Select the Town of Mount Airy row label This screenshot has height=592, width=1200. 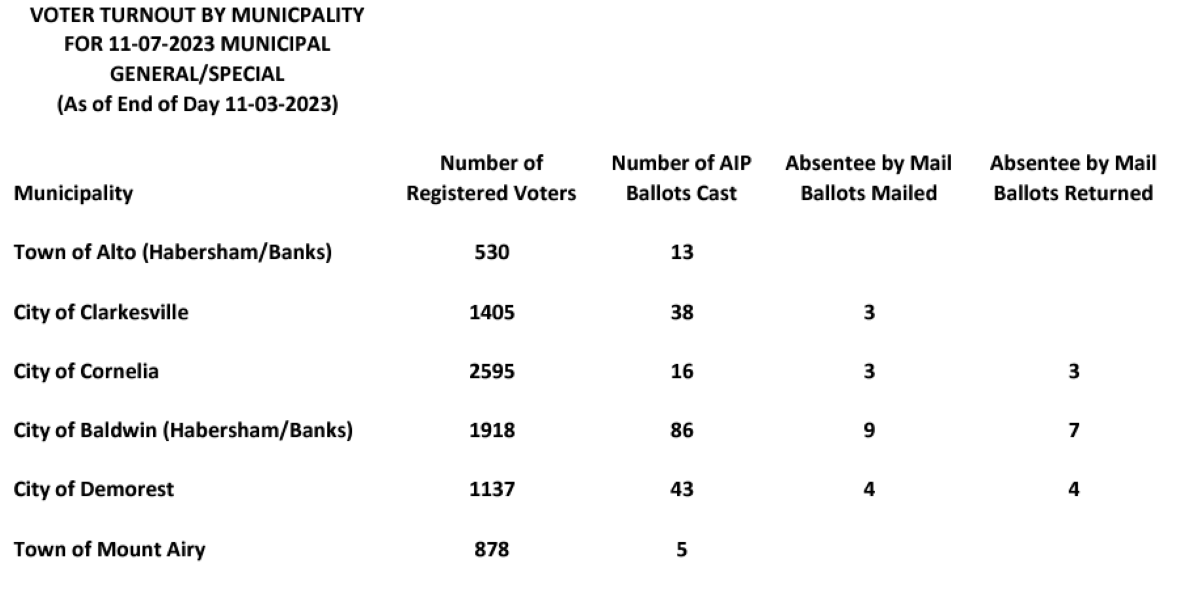point(110,549)
